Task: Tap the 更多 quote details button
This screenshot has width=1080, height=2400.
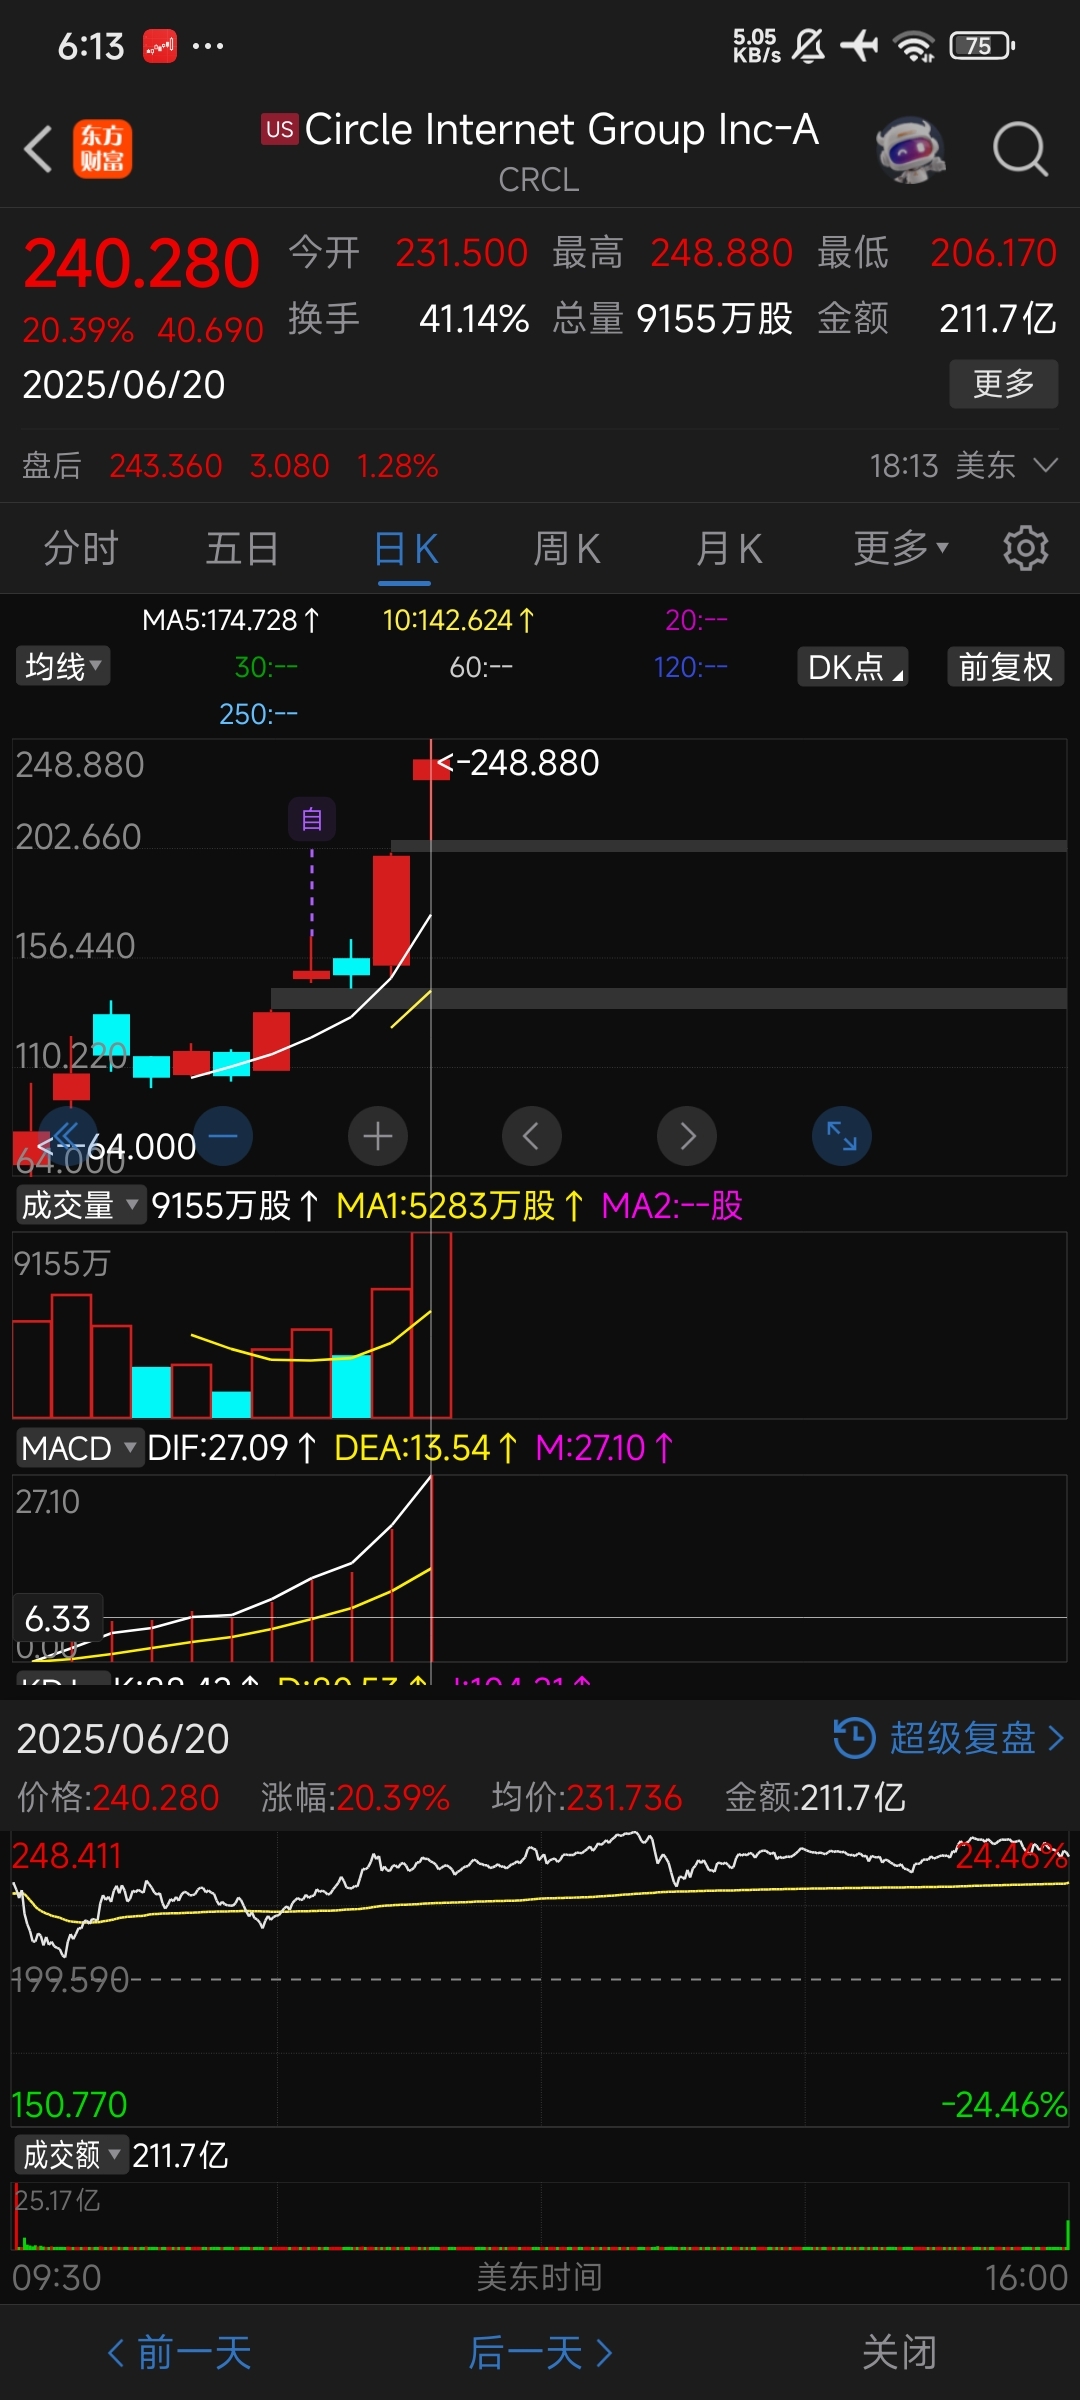Action: click(x=1004, y=384)
